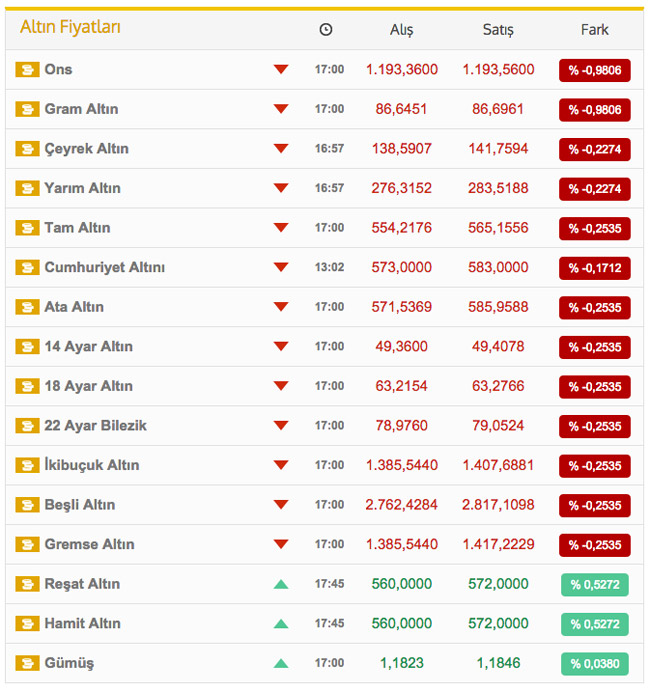Click the İkibuçuk Altın buying price 1.385,5440
This screenshot has width=650, height=692.
click(401, 465)
